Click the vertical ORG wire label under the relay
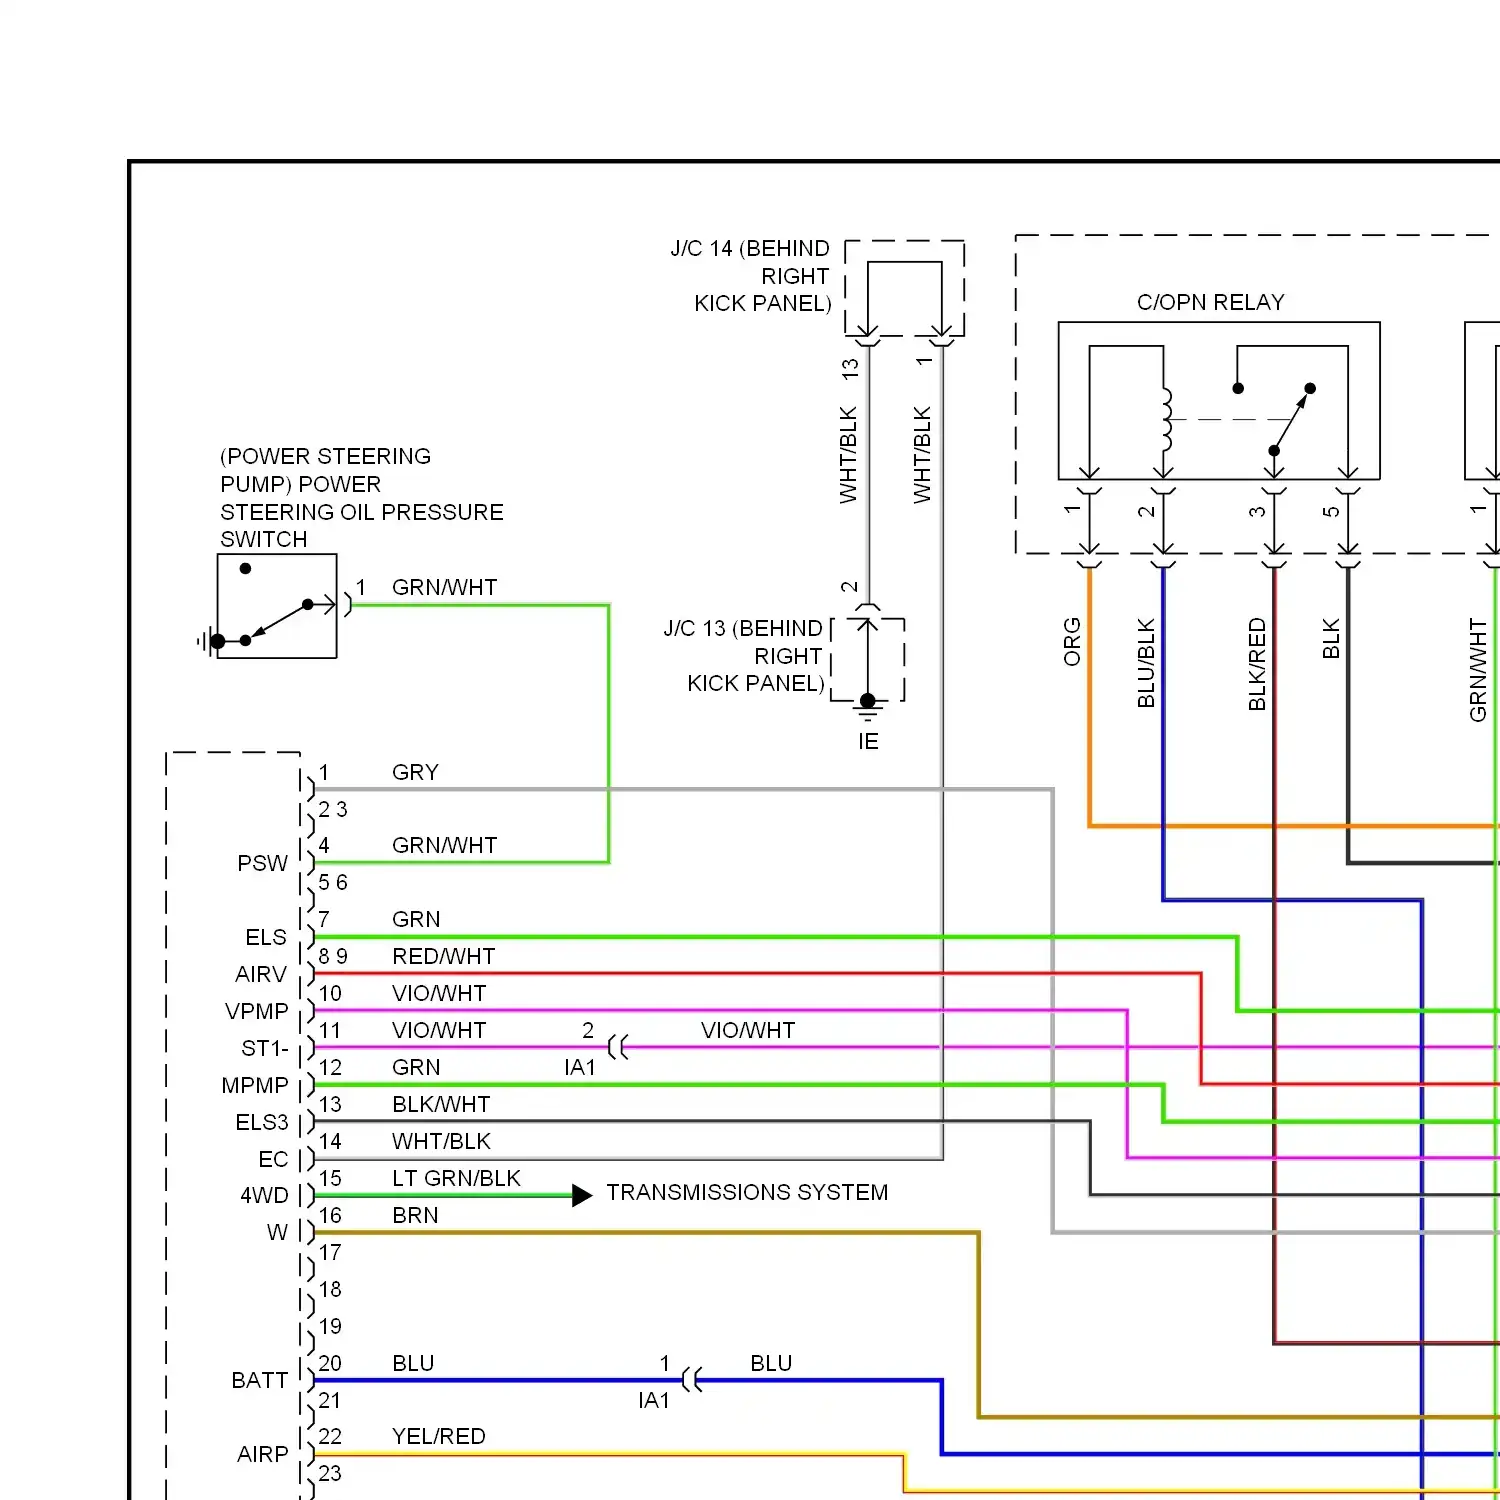 point(1072,642)
